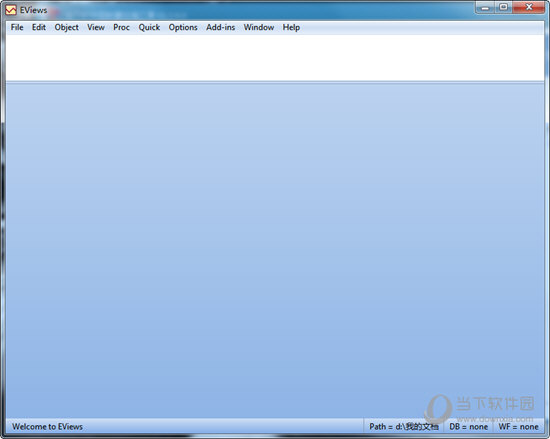Click inside the white command input area

275,58
